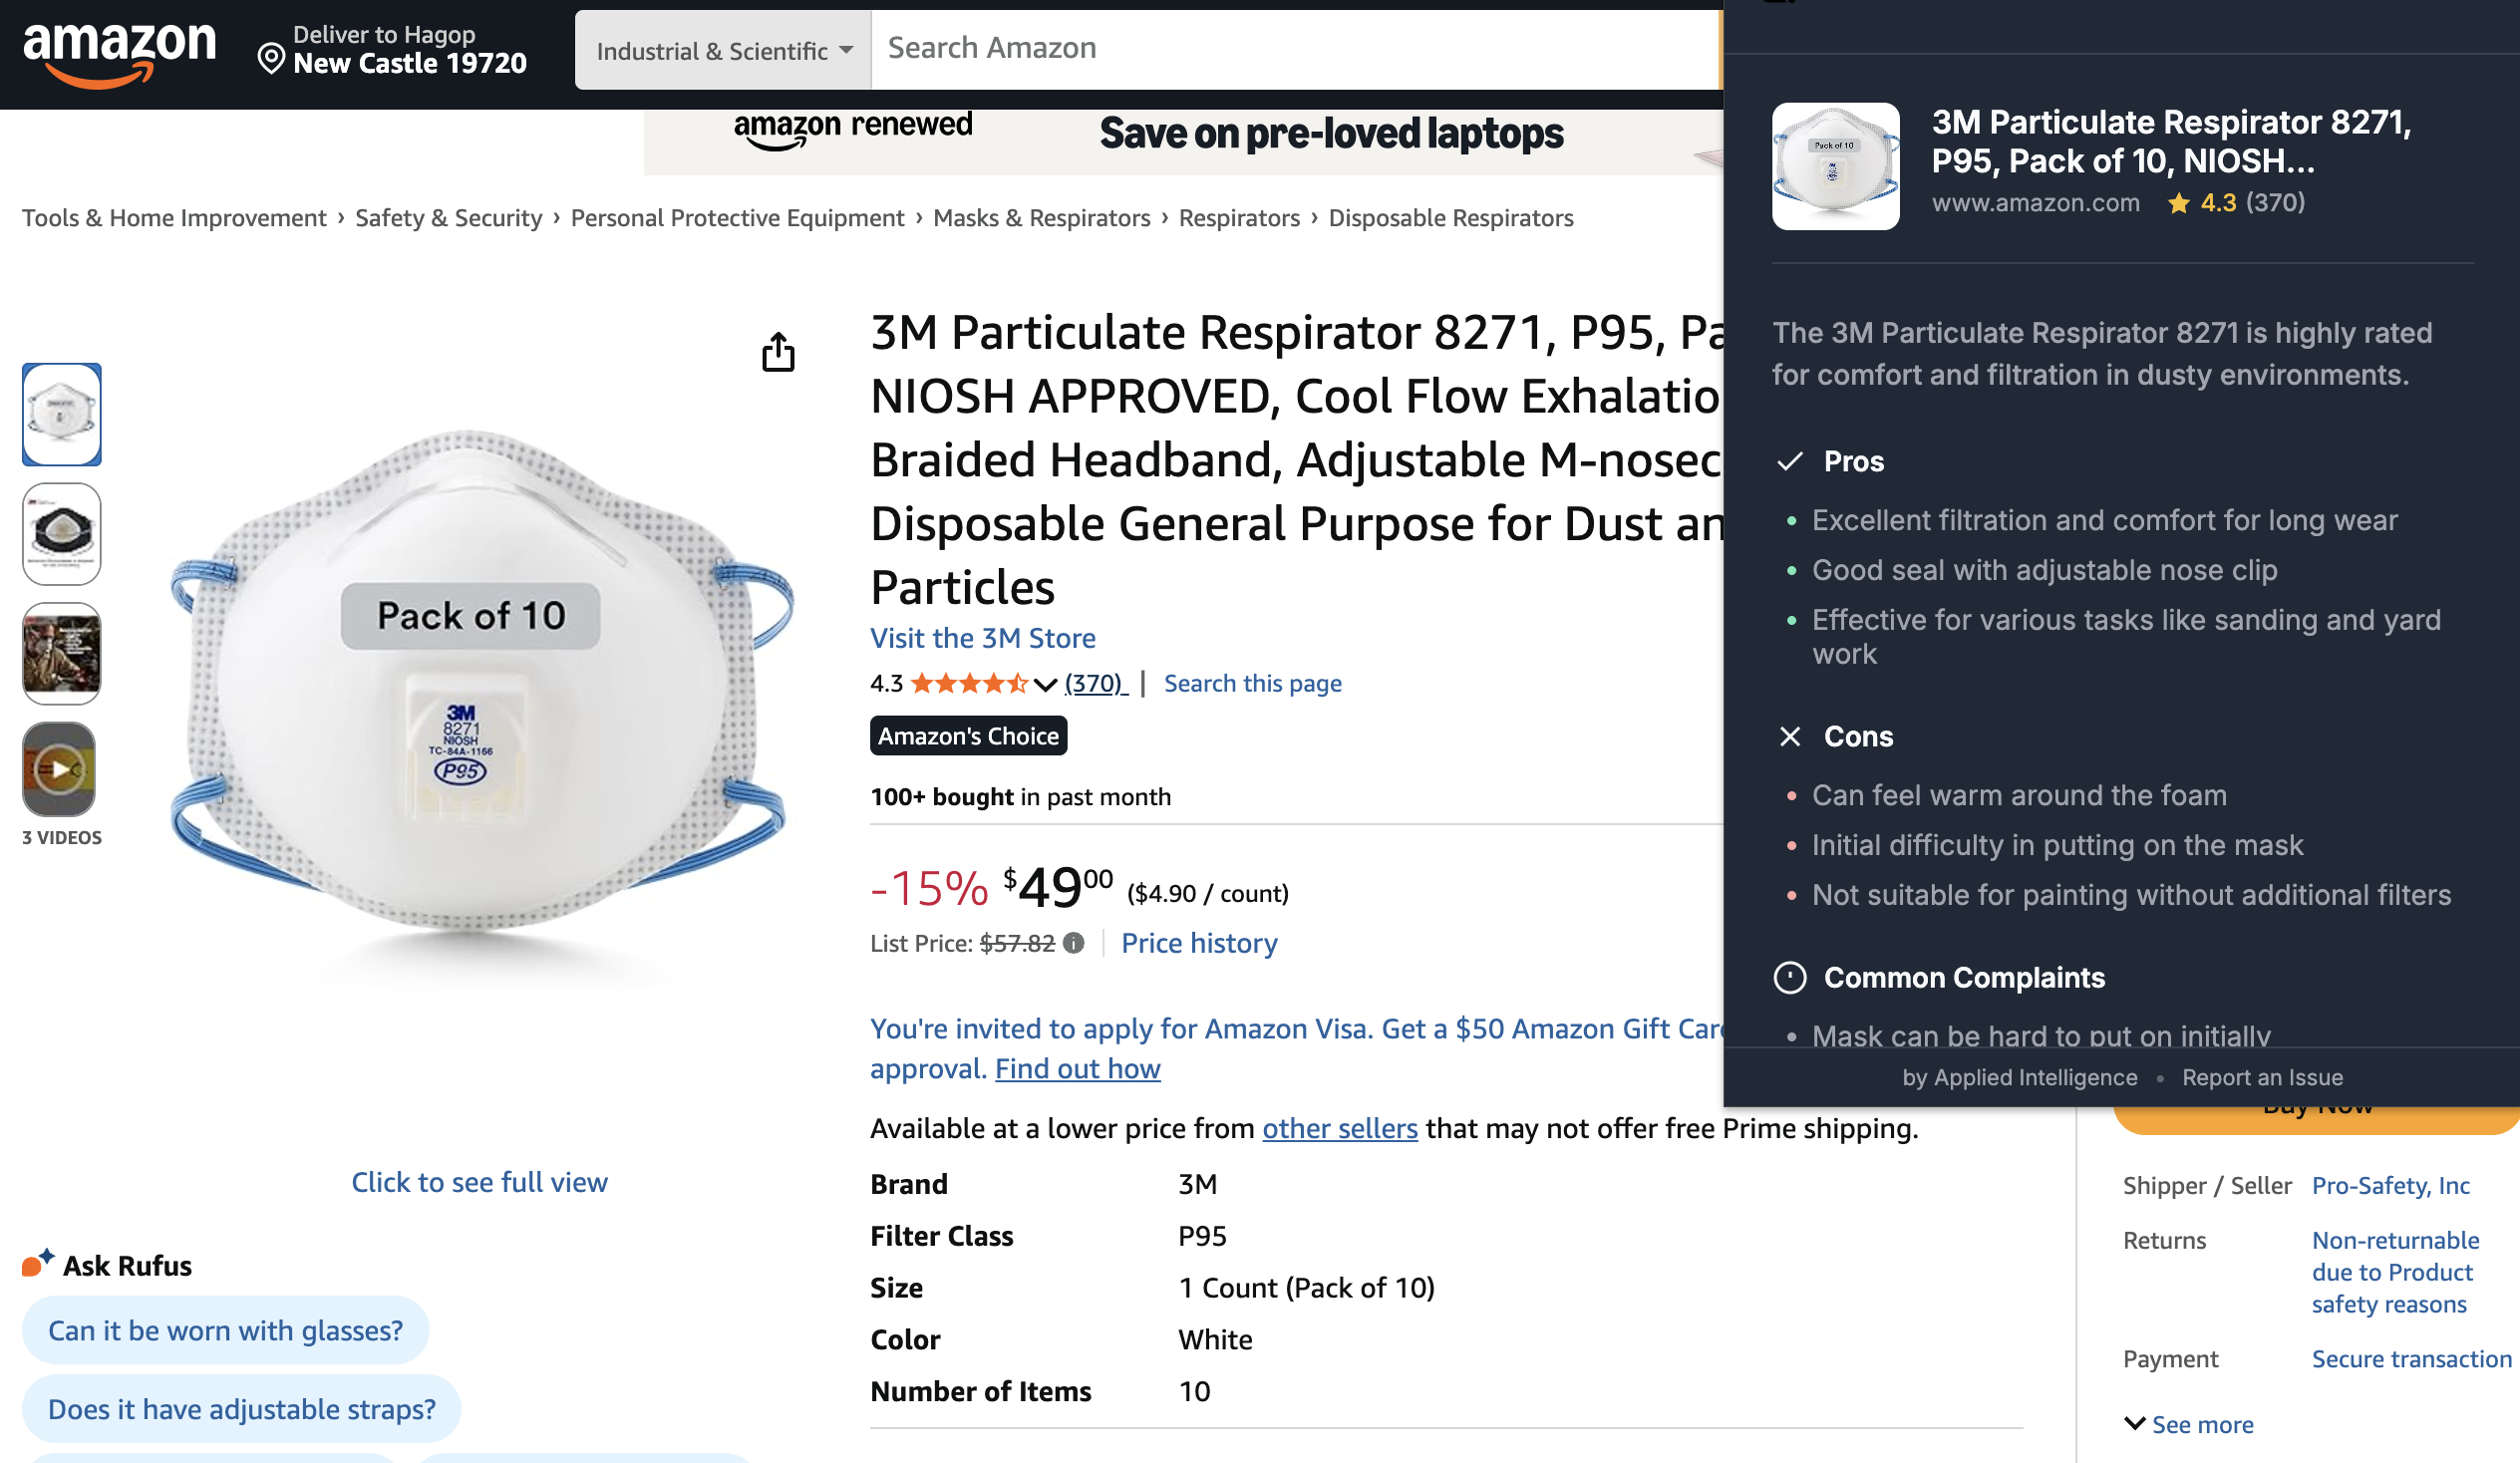Image resolution: width=2520 pixels, height=1463 pixels.
Task: Click the Ask Rufus icon
Action: [38, 1263]
